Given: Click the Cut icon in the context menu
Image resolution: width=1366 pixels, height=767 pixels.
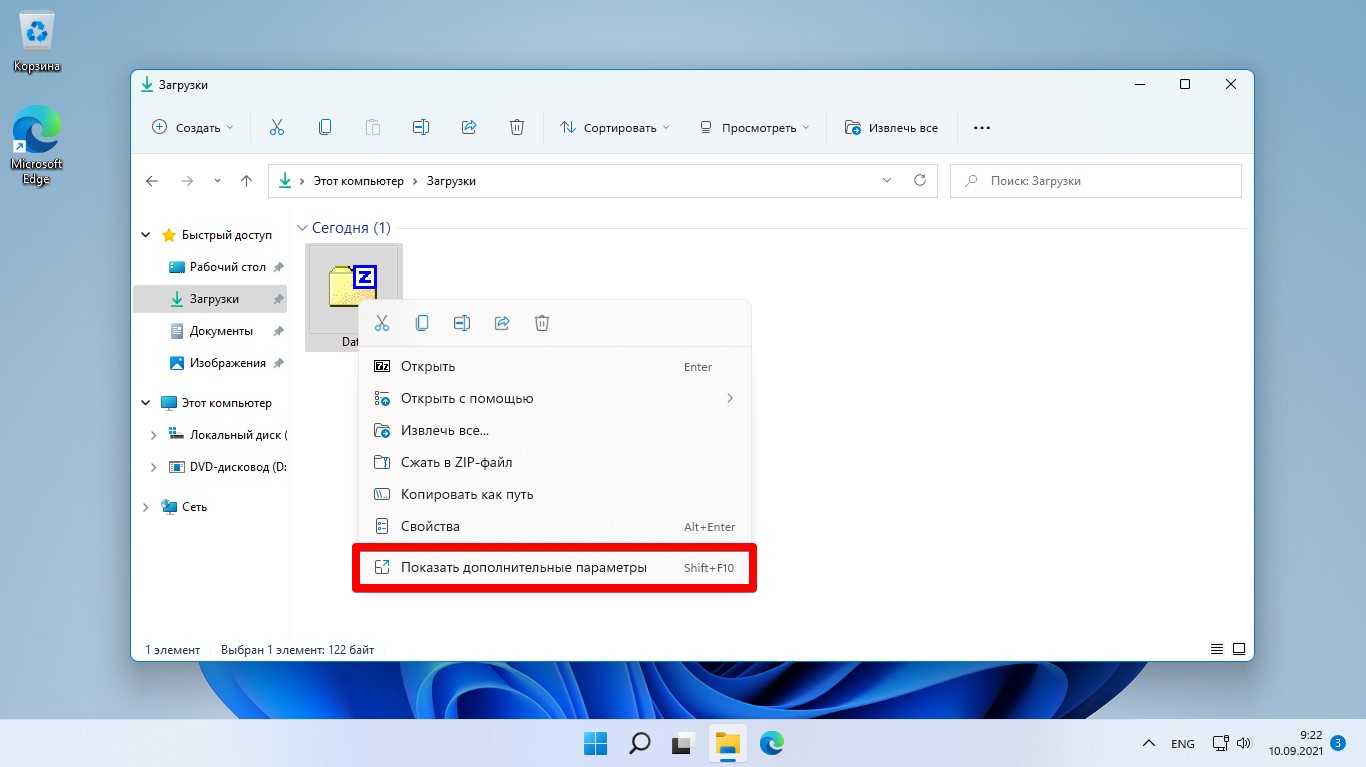Looking at the screenshot, I should coord(381,323).
